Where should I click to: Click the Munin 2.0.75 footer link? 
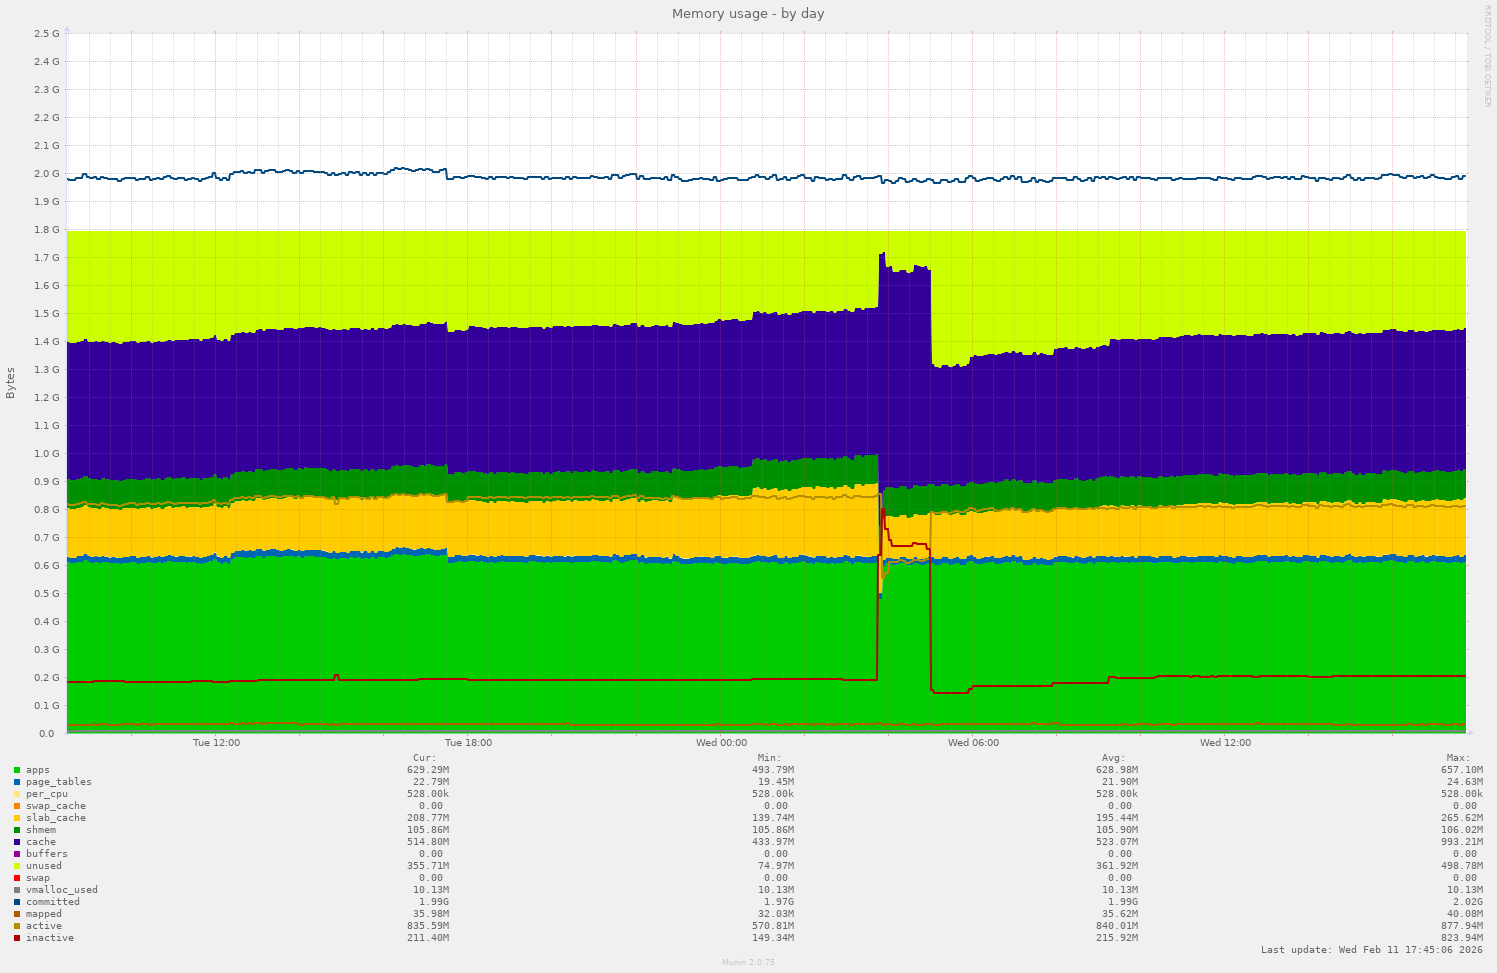click(x=748, y=962)
